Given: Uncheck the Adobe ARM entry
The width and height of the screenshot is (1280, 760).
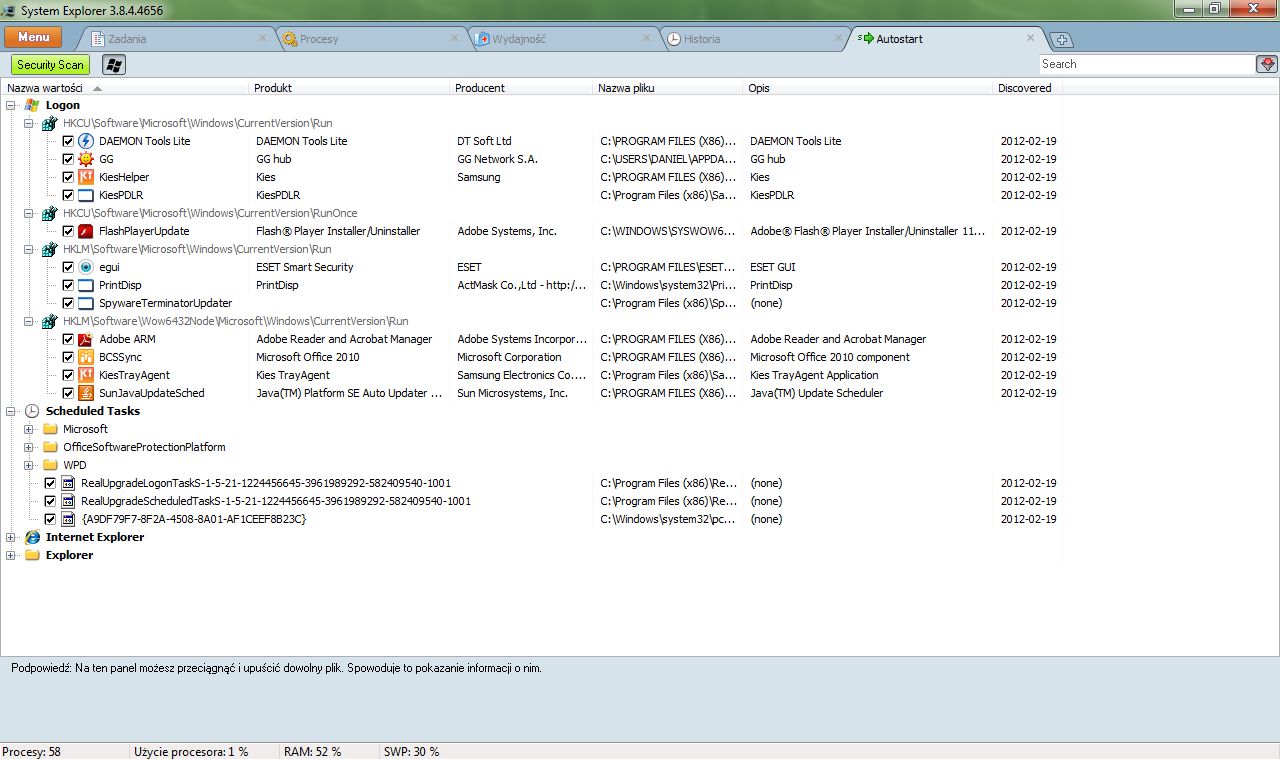Looking at the screenshot, I should [x=68, y=339].
